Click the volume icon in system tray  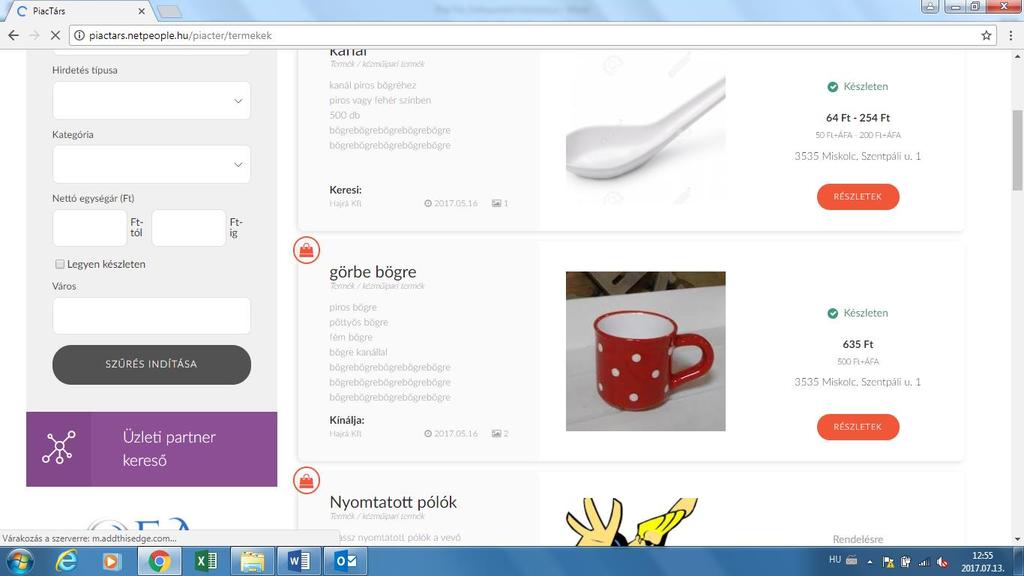942,562
